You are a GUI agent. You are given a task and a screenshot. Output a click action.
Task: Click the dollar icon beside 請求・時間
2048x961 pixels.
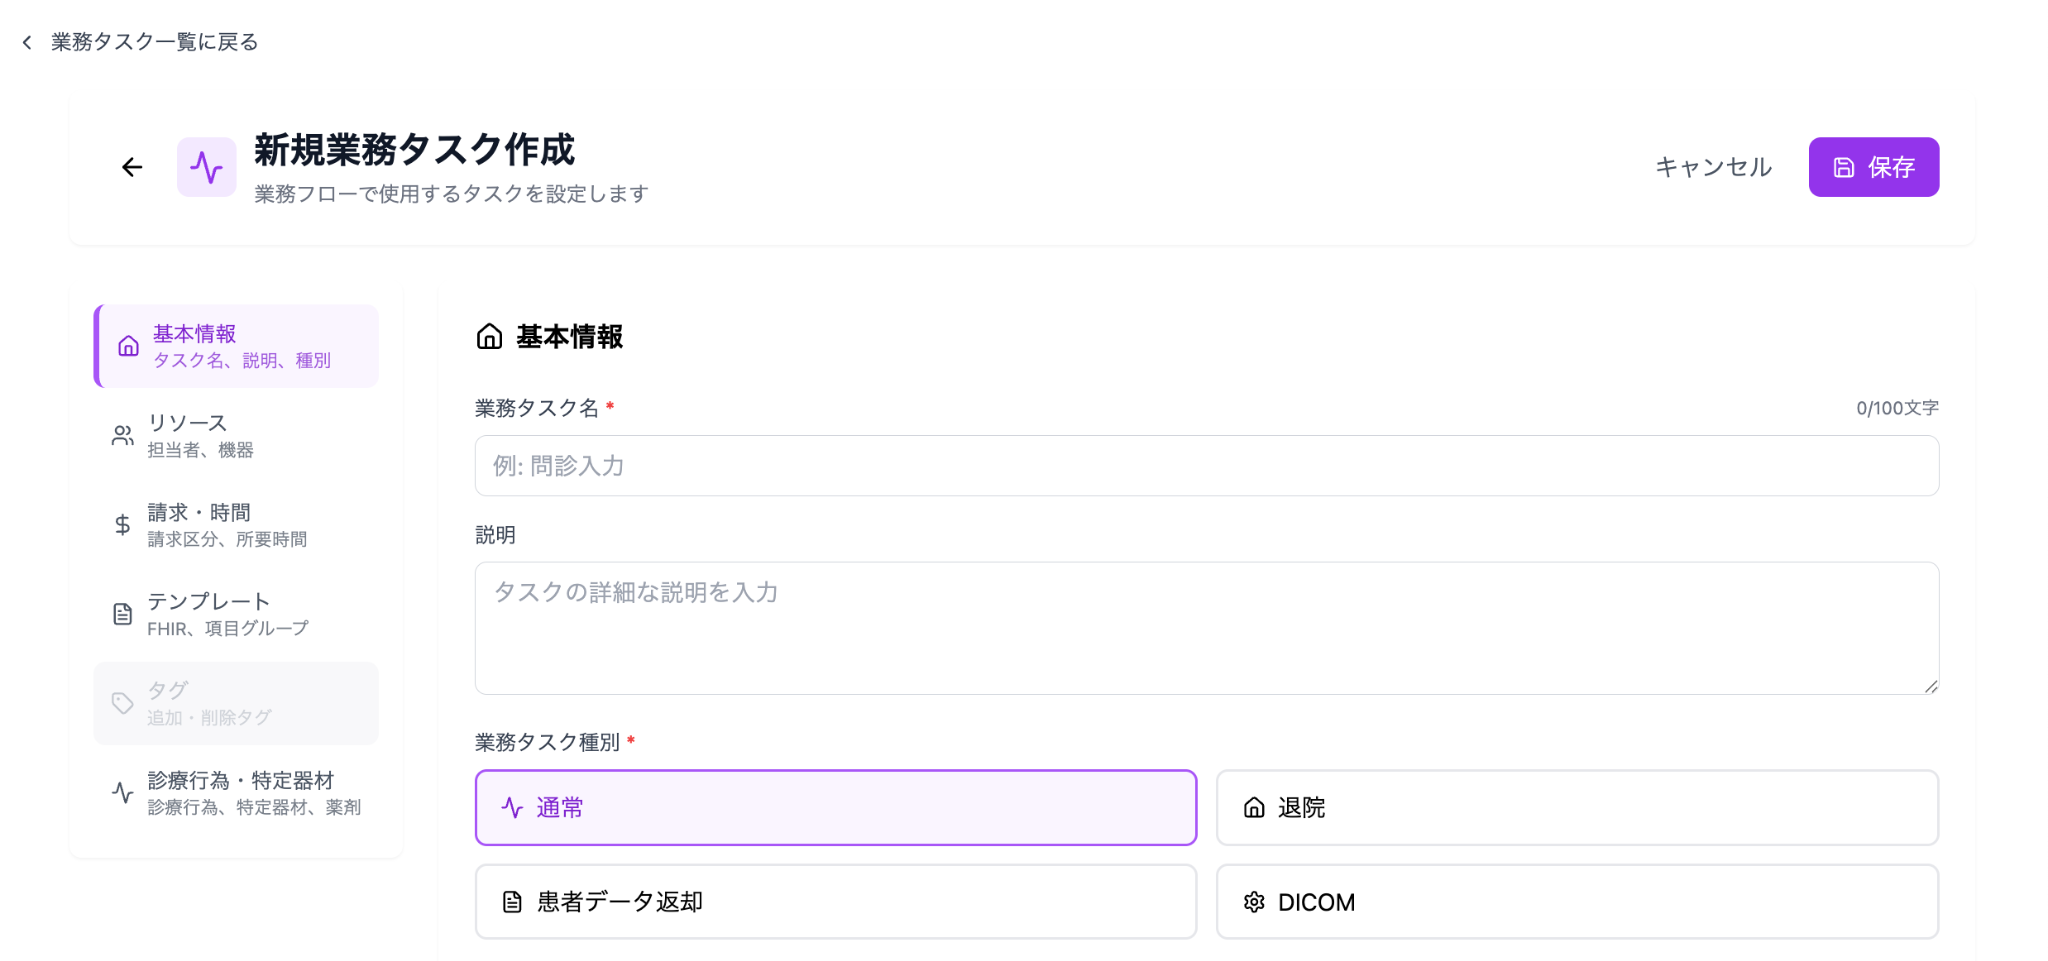coord(122,524)
